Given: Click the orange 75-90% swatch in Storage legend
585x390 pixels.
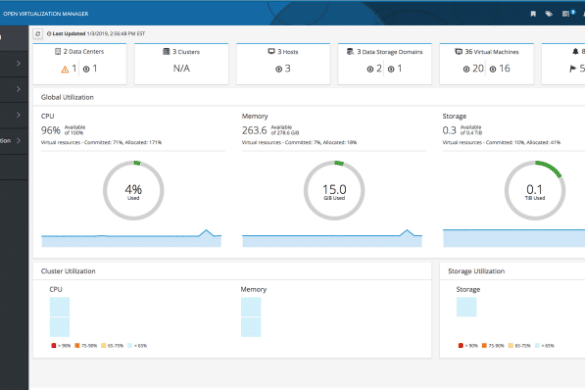Looking at the screenshot, I should click(x=484, y=346).
